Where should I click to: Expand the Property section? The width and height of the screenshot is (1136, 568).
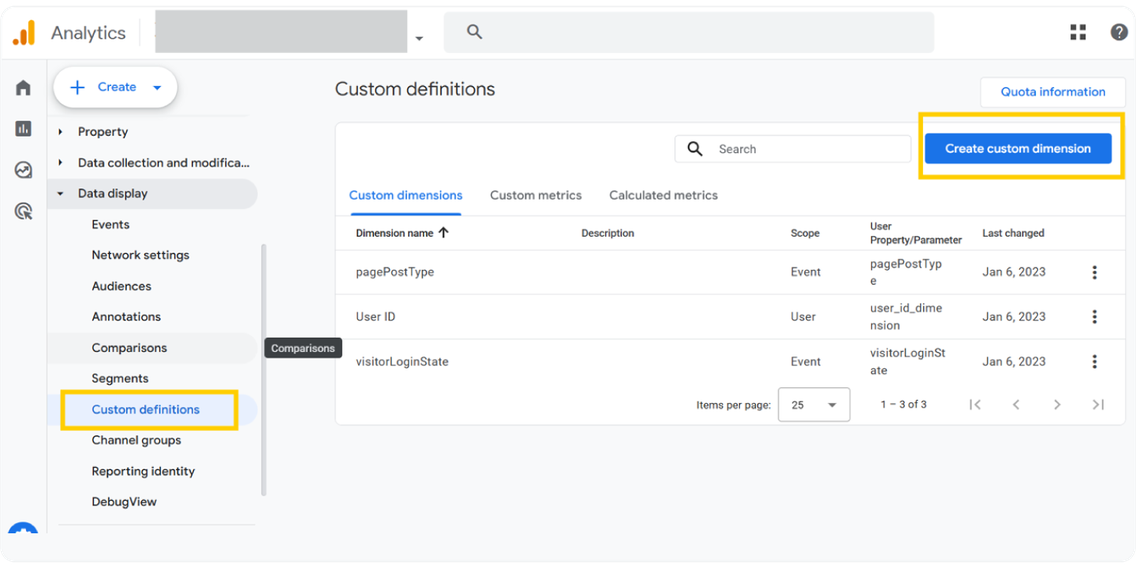[61, 132]
